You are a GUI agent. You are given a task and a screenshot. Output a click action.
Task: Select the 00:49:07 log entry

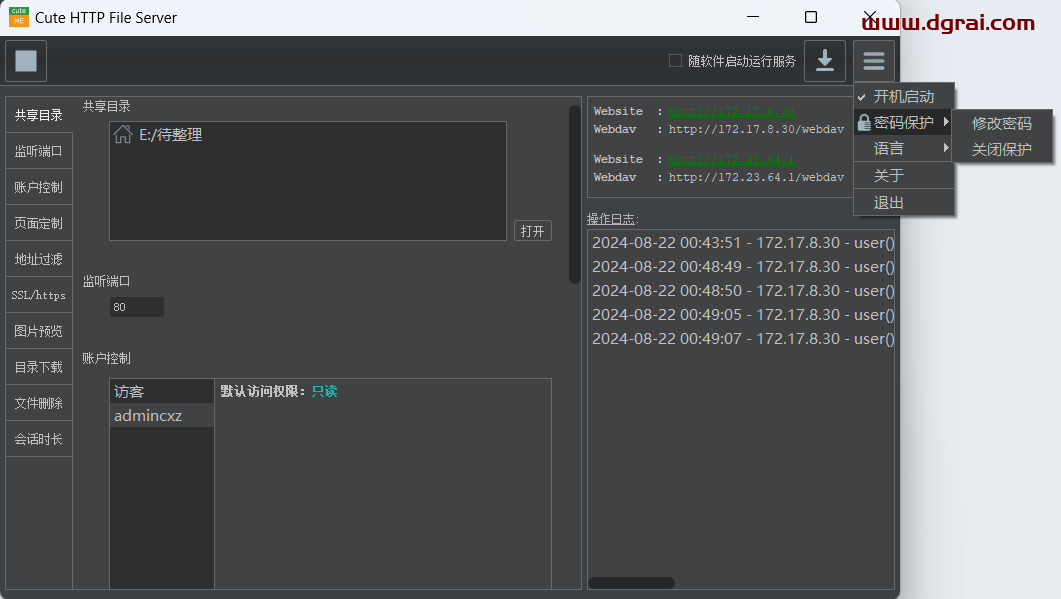tap(743, 338)
